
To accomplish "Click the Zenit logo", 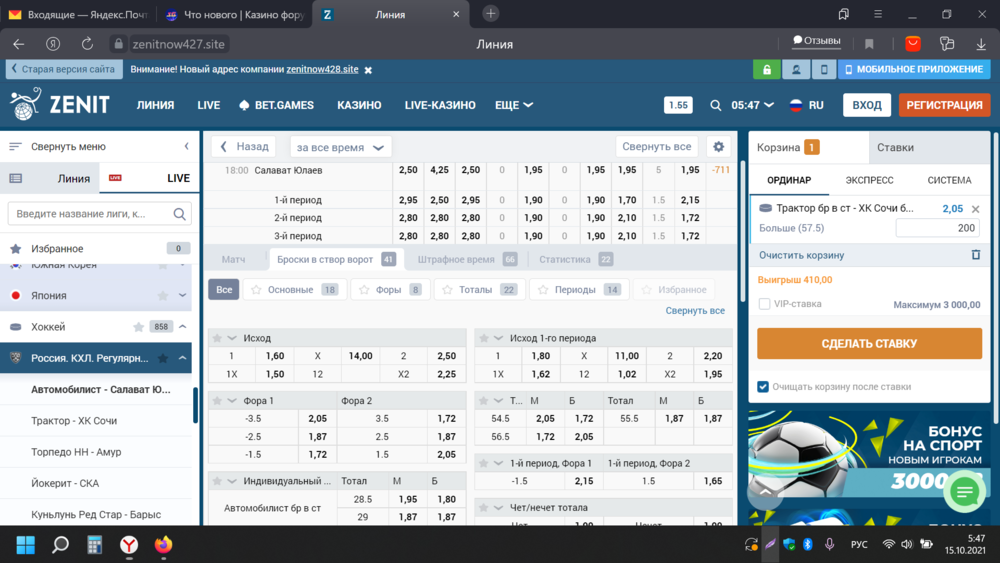I will [x=60, y=104].
